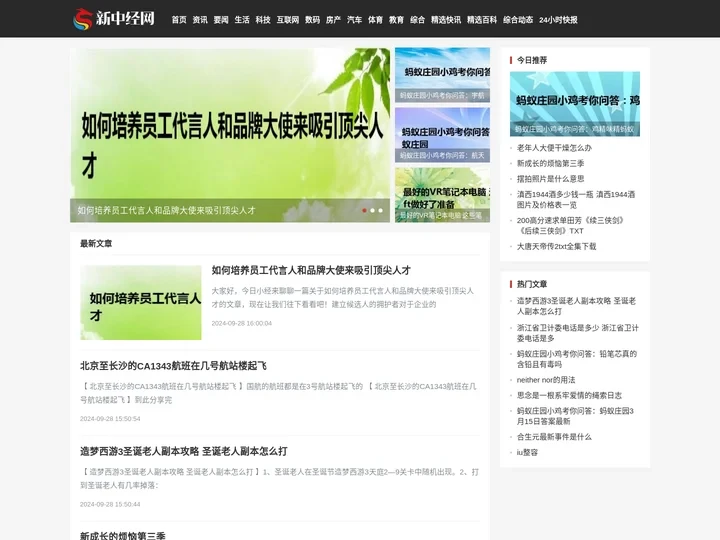720x540 pixels.
Task: Click article thumbnail 如何培养员工代言人 in 最新文章
Action: click(141, 303)
